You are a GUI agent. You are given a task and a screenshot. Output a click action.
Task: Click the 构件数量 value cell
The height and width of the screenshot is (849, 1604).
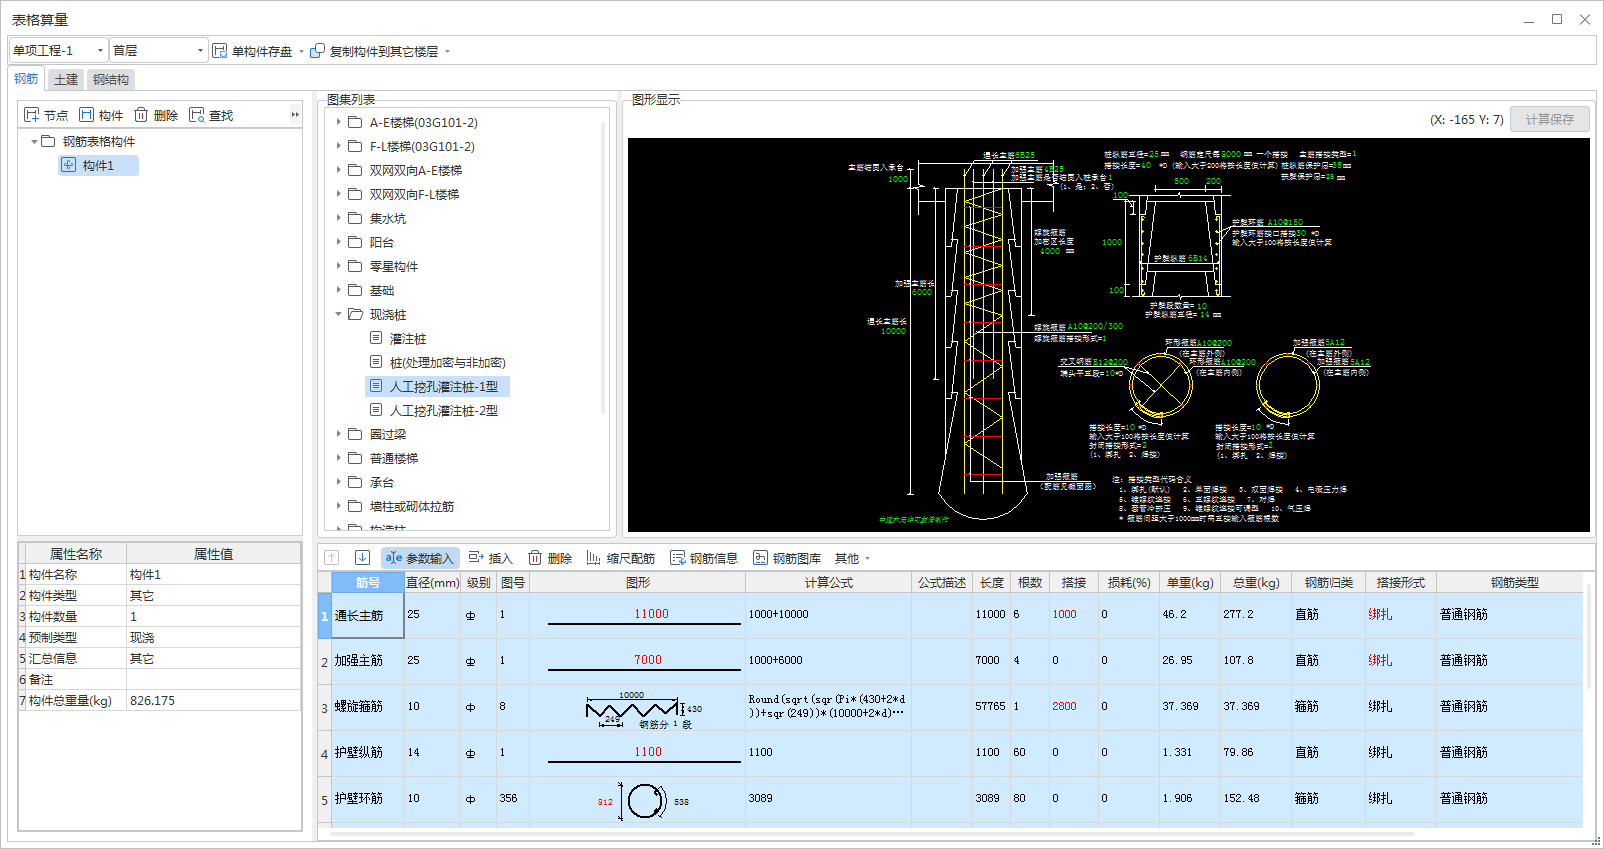[x=213, y=616]
